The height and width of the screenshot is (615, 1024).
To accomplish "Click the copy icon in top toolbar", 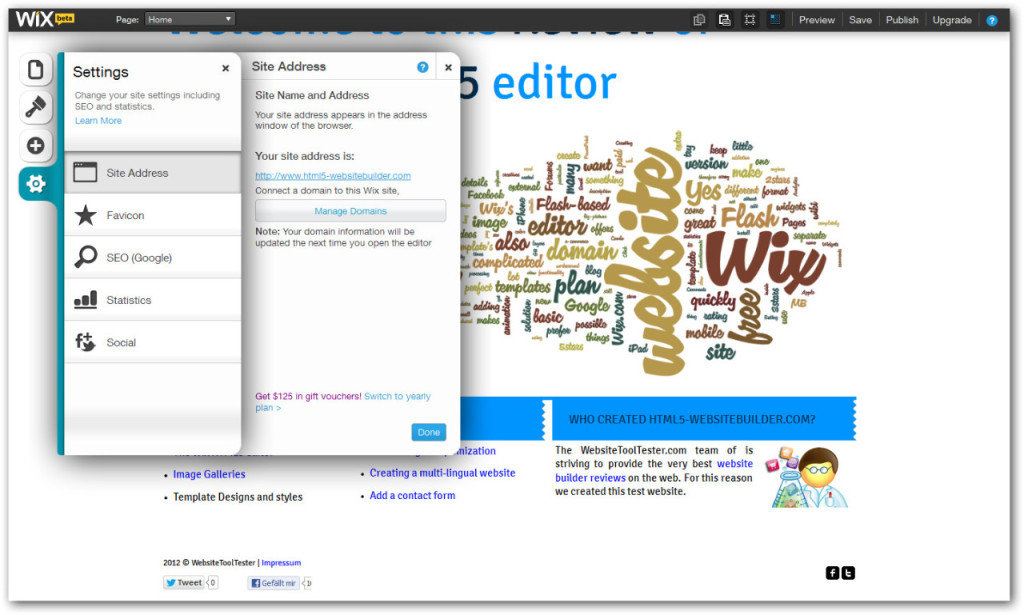I will 700,20.
